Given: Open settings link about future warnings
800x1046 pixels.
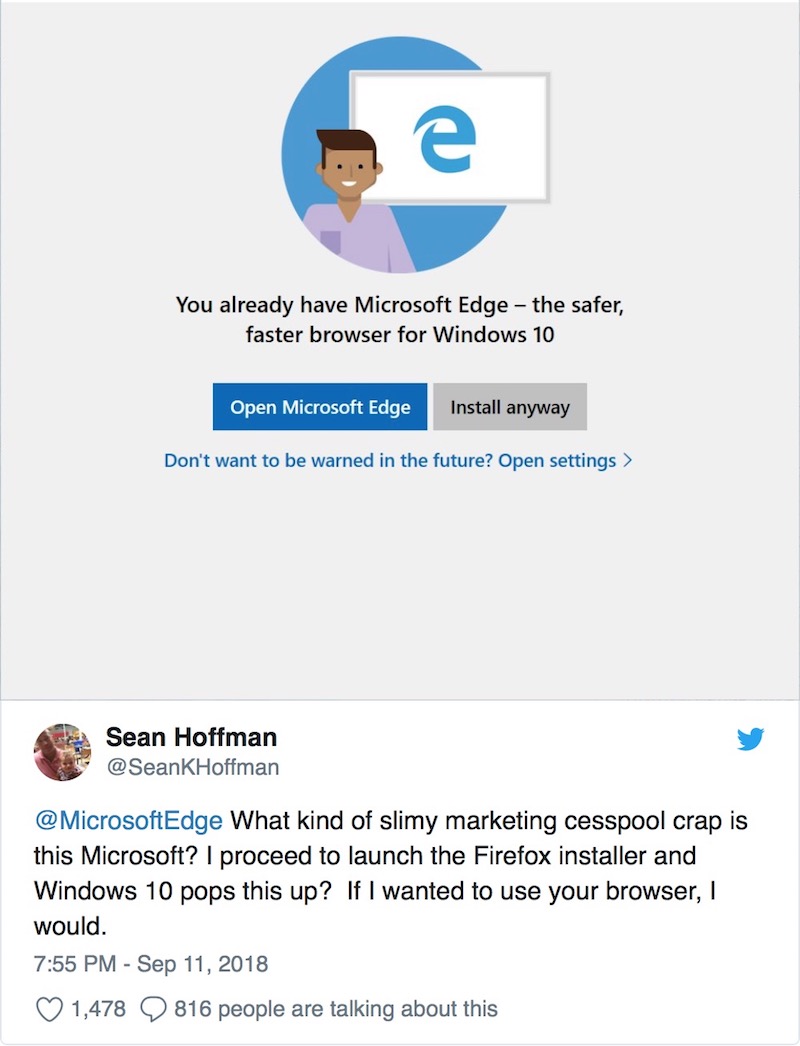Looking at the screenshot, I should [398, 460].
